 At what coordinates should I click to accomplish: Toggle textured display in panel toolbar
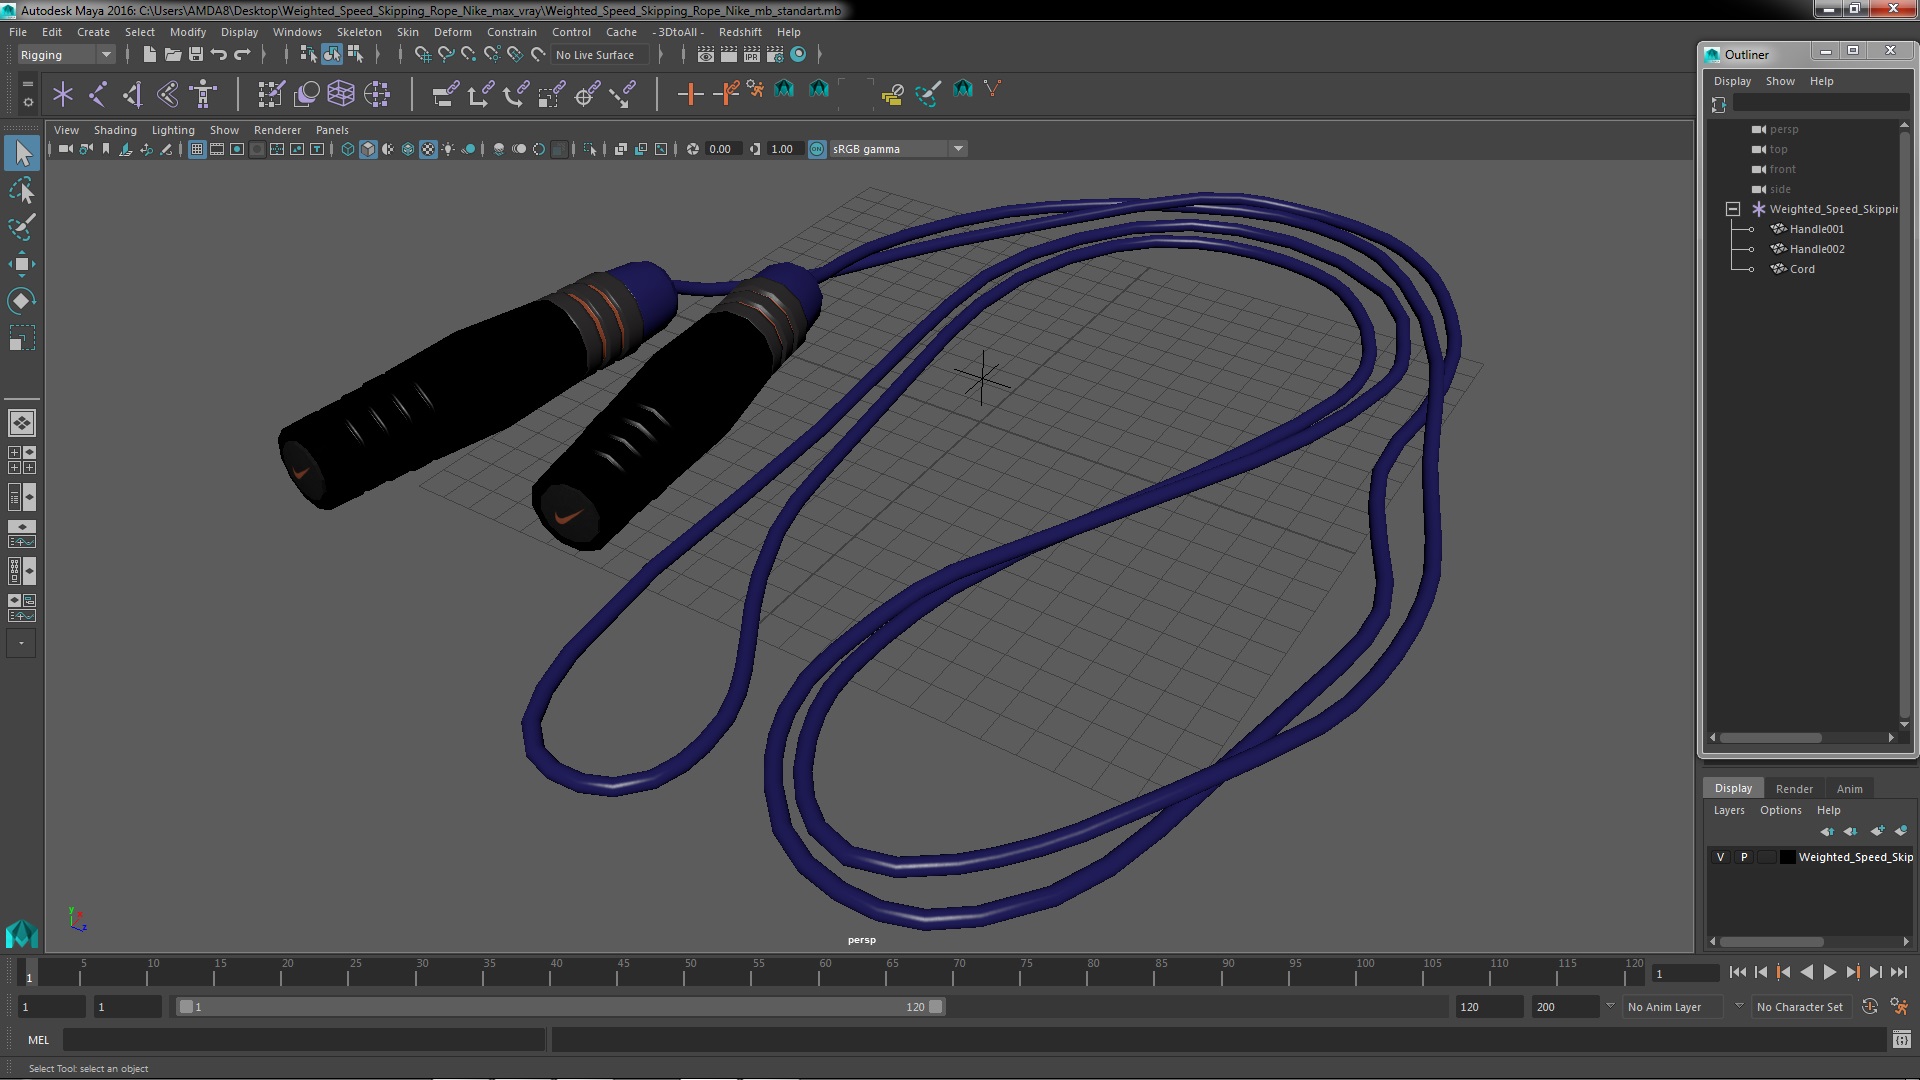[x=428, y=150]
